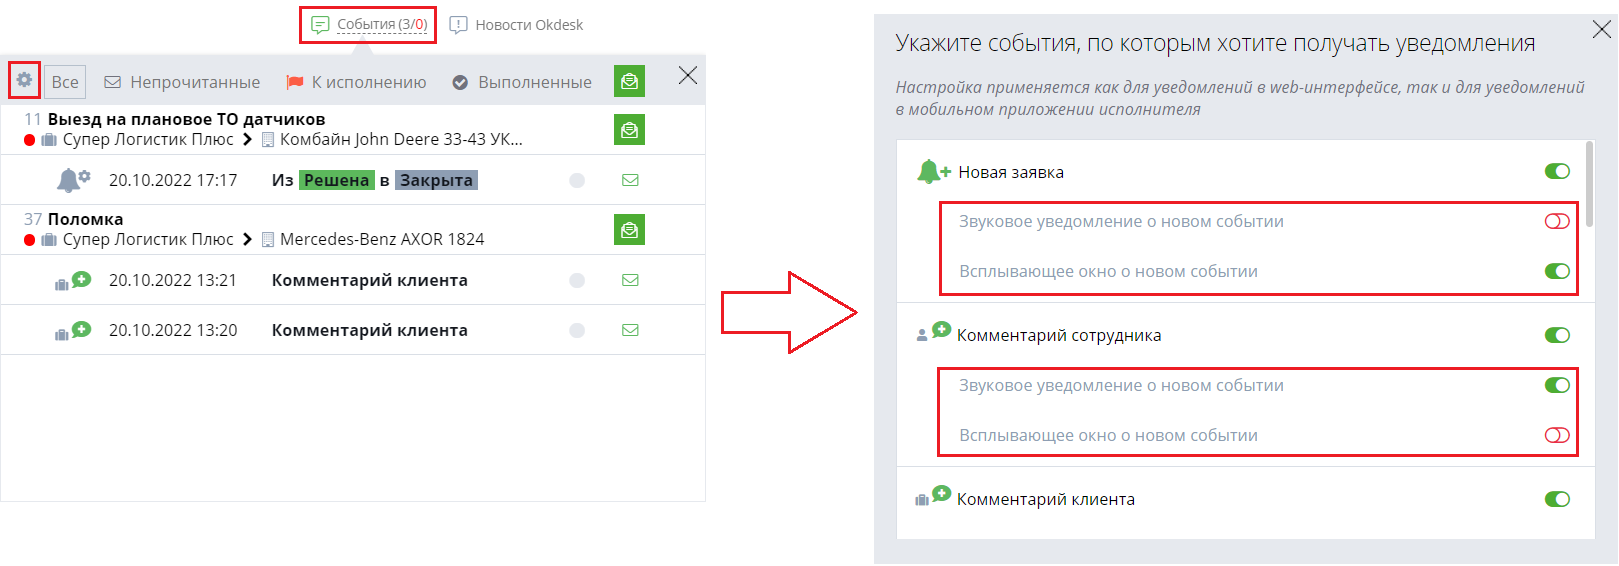Mark ticket 11 events as read
This screenshot has height=566, width=1619.
click(629, 129)
